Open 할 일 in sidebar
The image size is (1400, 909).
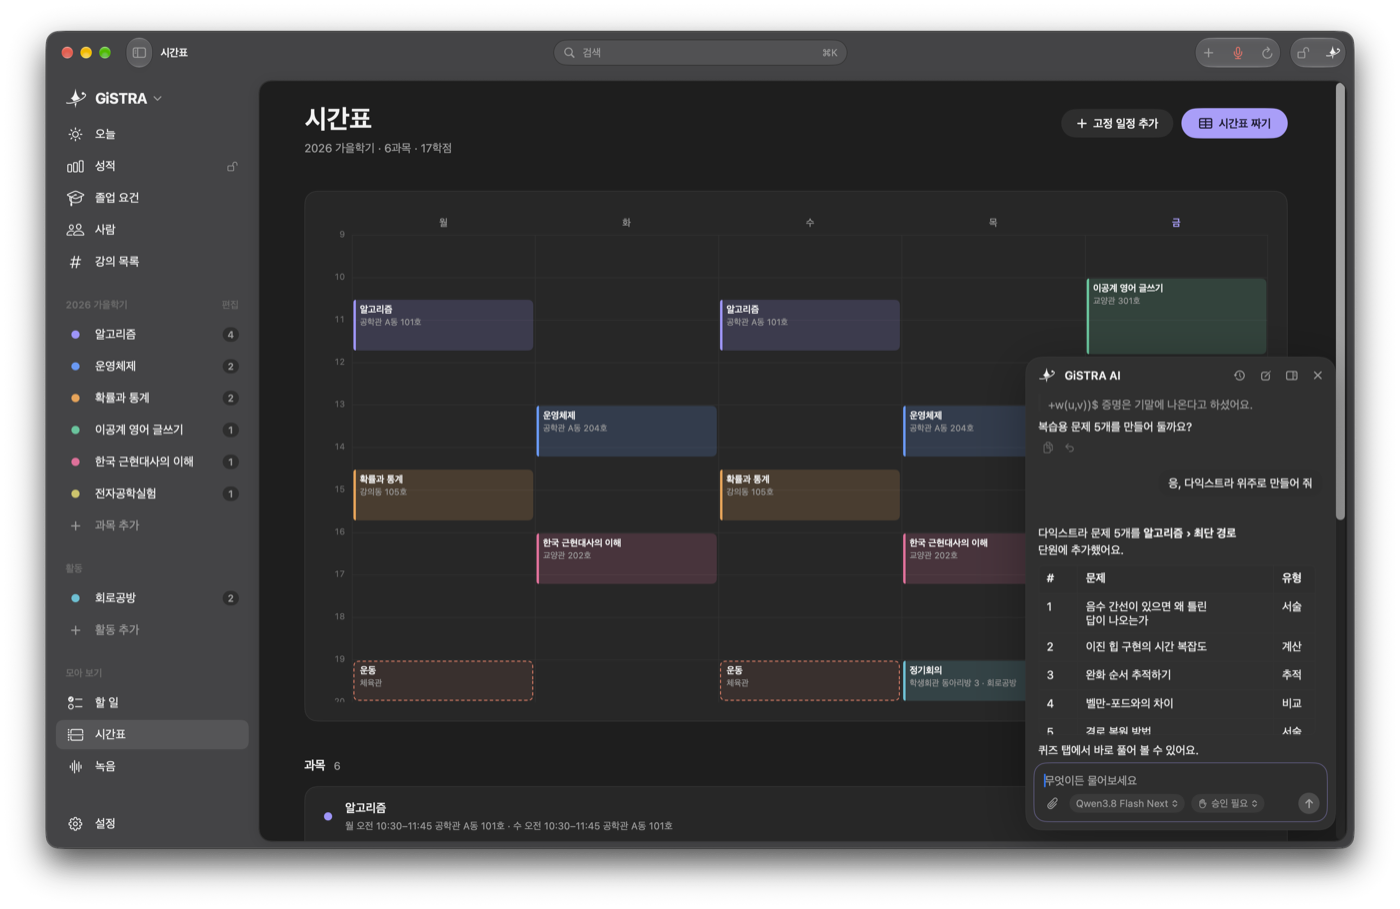[152, 703]
